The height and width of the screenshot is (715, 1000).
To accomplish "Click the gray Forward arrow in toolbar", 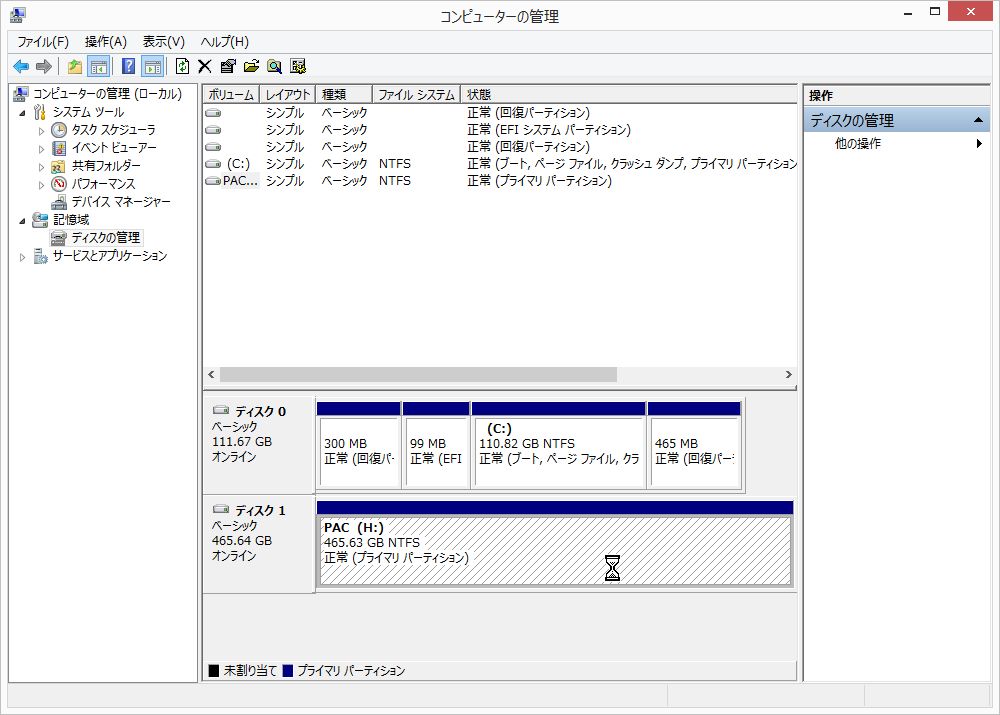I will [x=43, y=66].
